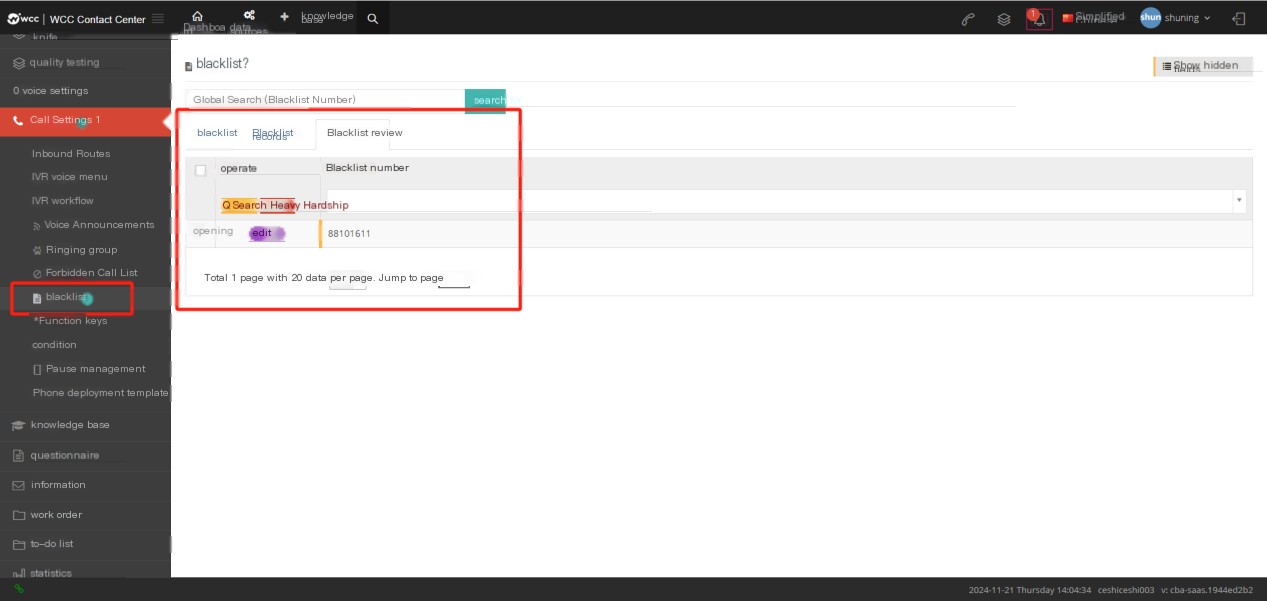
Task: Open the Dashboard home icon
Action: 197,17
